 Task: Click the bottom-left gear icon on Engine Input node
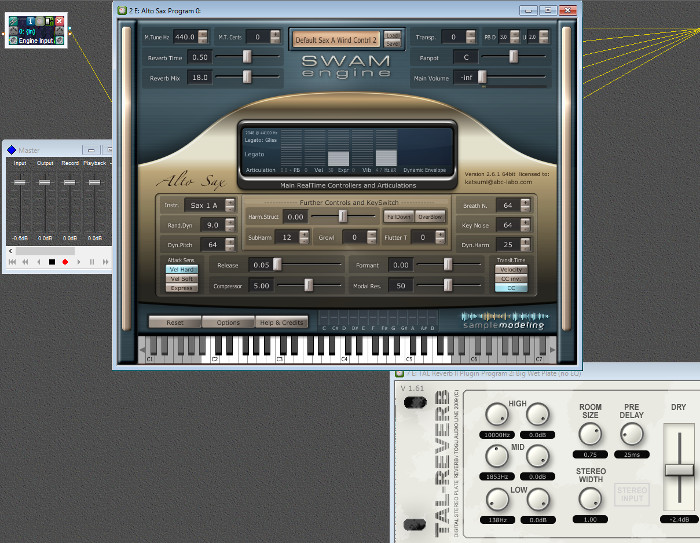click(x=13, y=40)
